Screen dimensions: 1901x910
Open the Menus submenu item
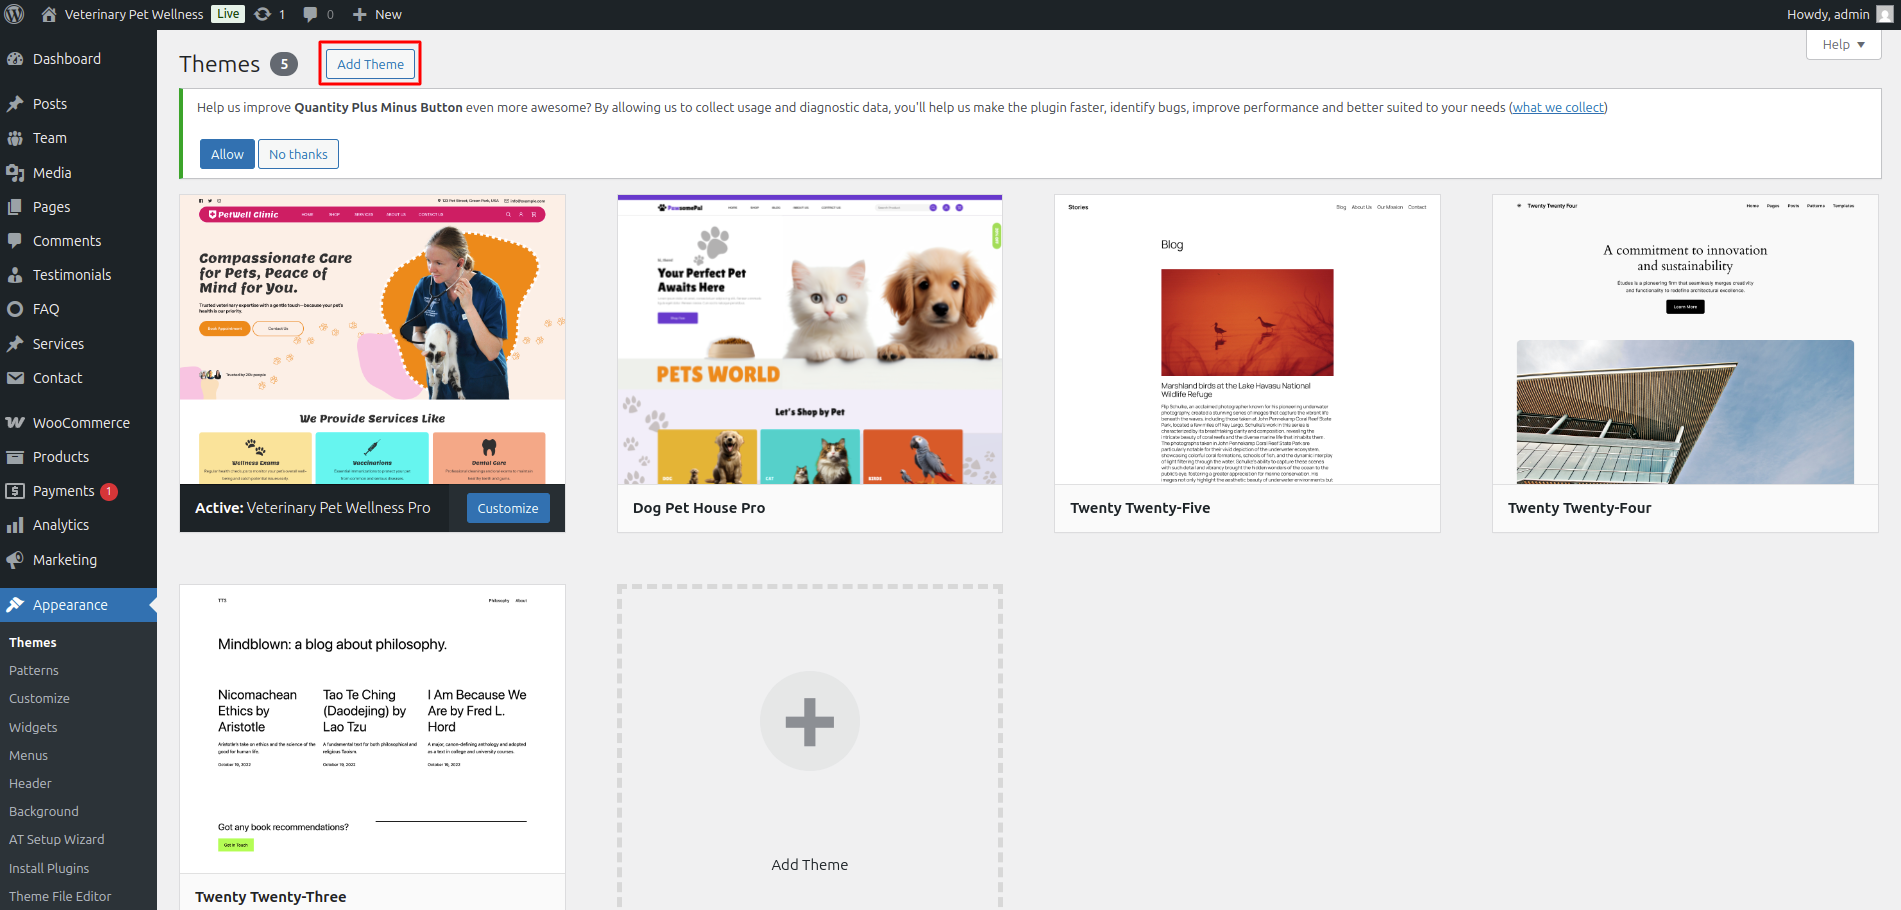pos(28,756)
